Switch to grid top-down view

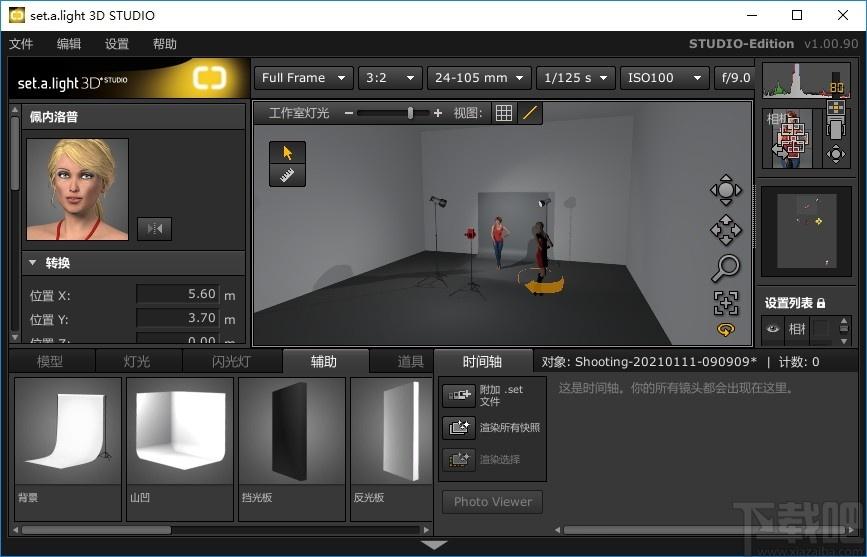[503, 113]
